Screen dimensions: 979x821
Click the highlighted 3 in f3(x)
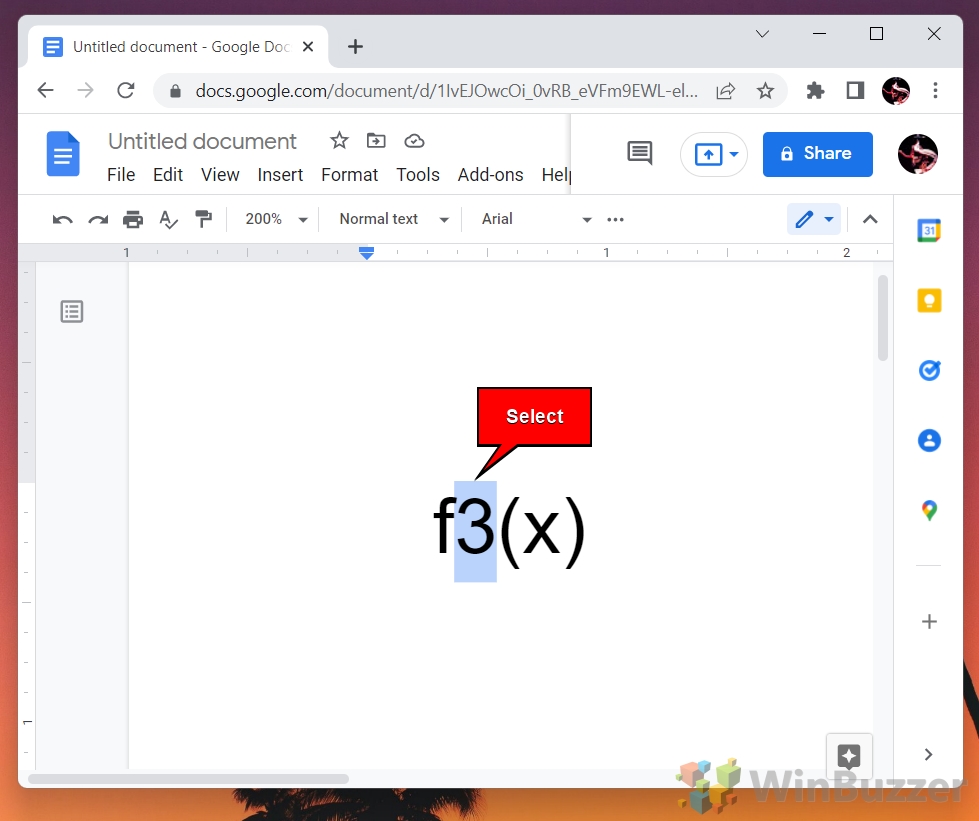coord(475,531)
